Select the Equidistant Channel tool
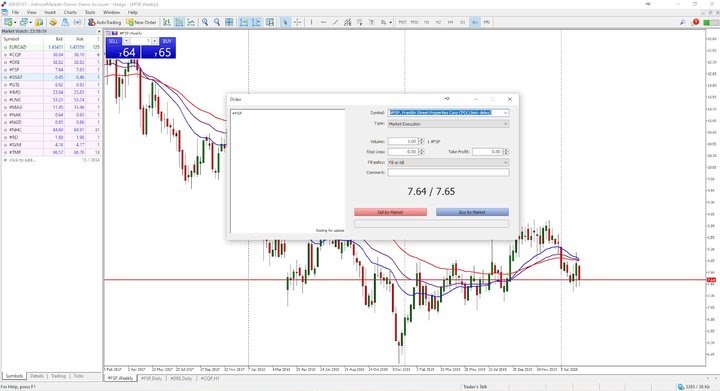Viewport: 720px width, 391px height. click(348, 22)
